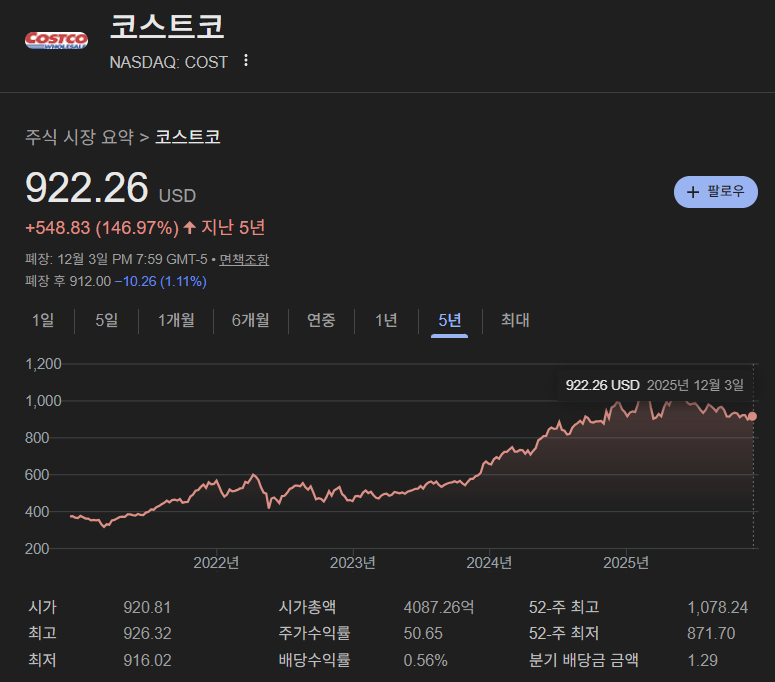This screenshot has width=775, height=682.
Task: Click the 922.26 current price
Action: [86, 188]
